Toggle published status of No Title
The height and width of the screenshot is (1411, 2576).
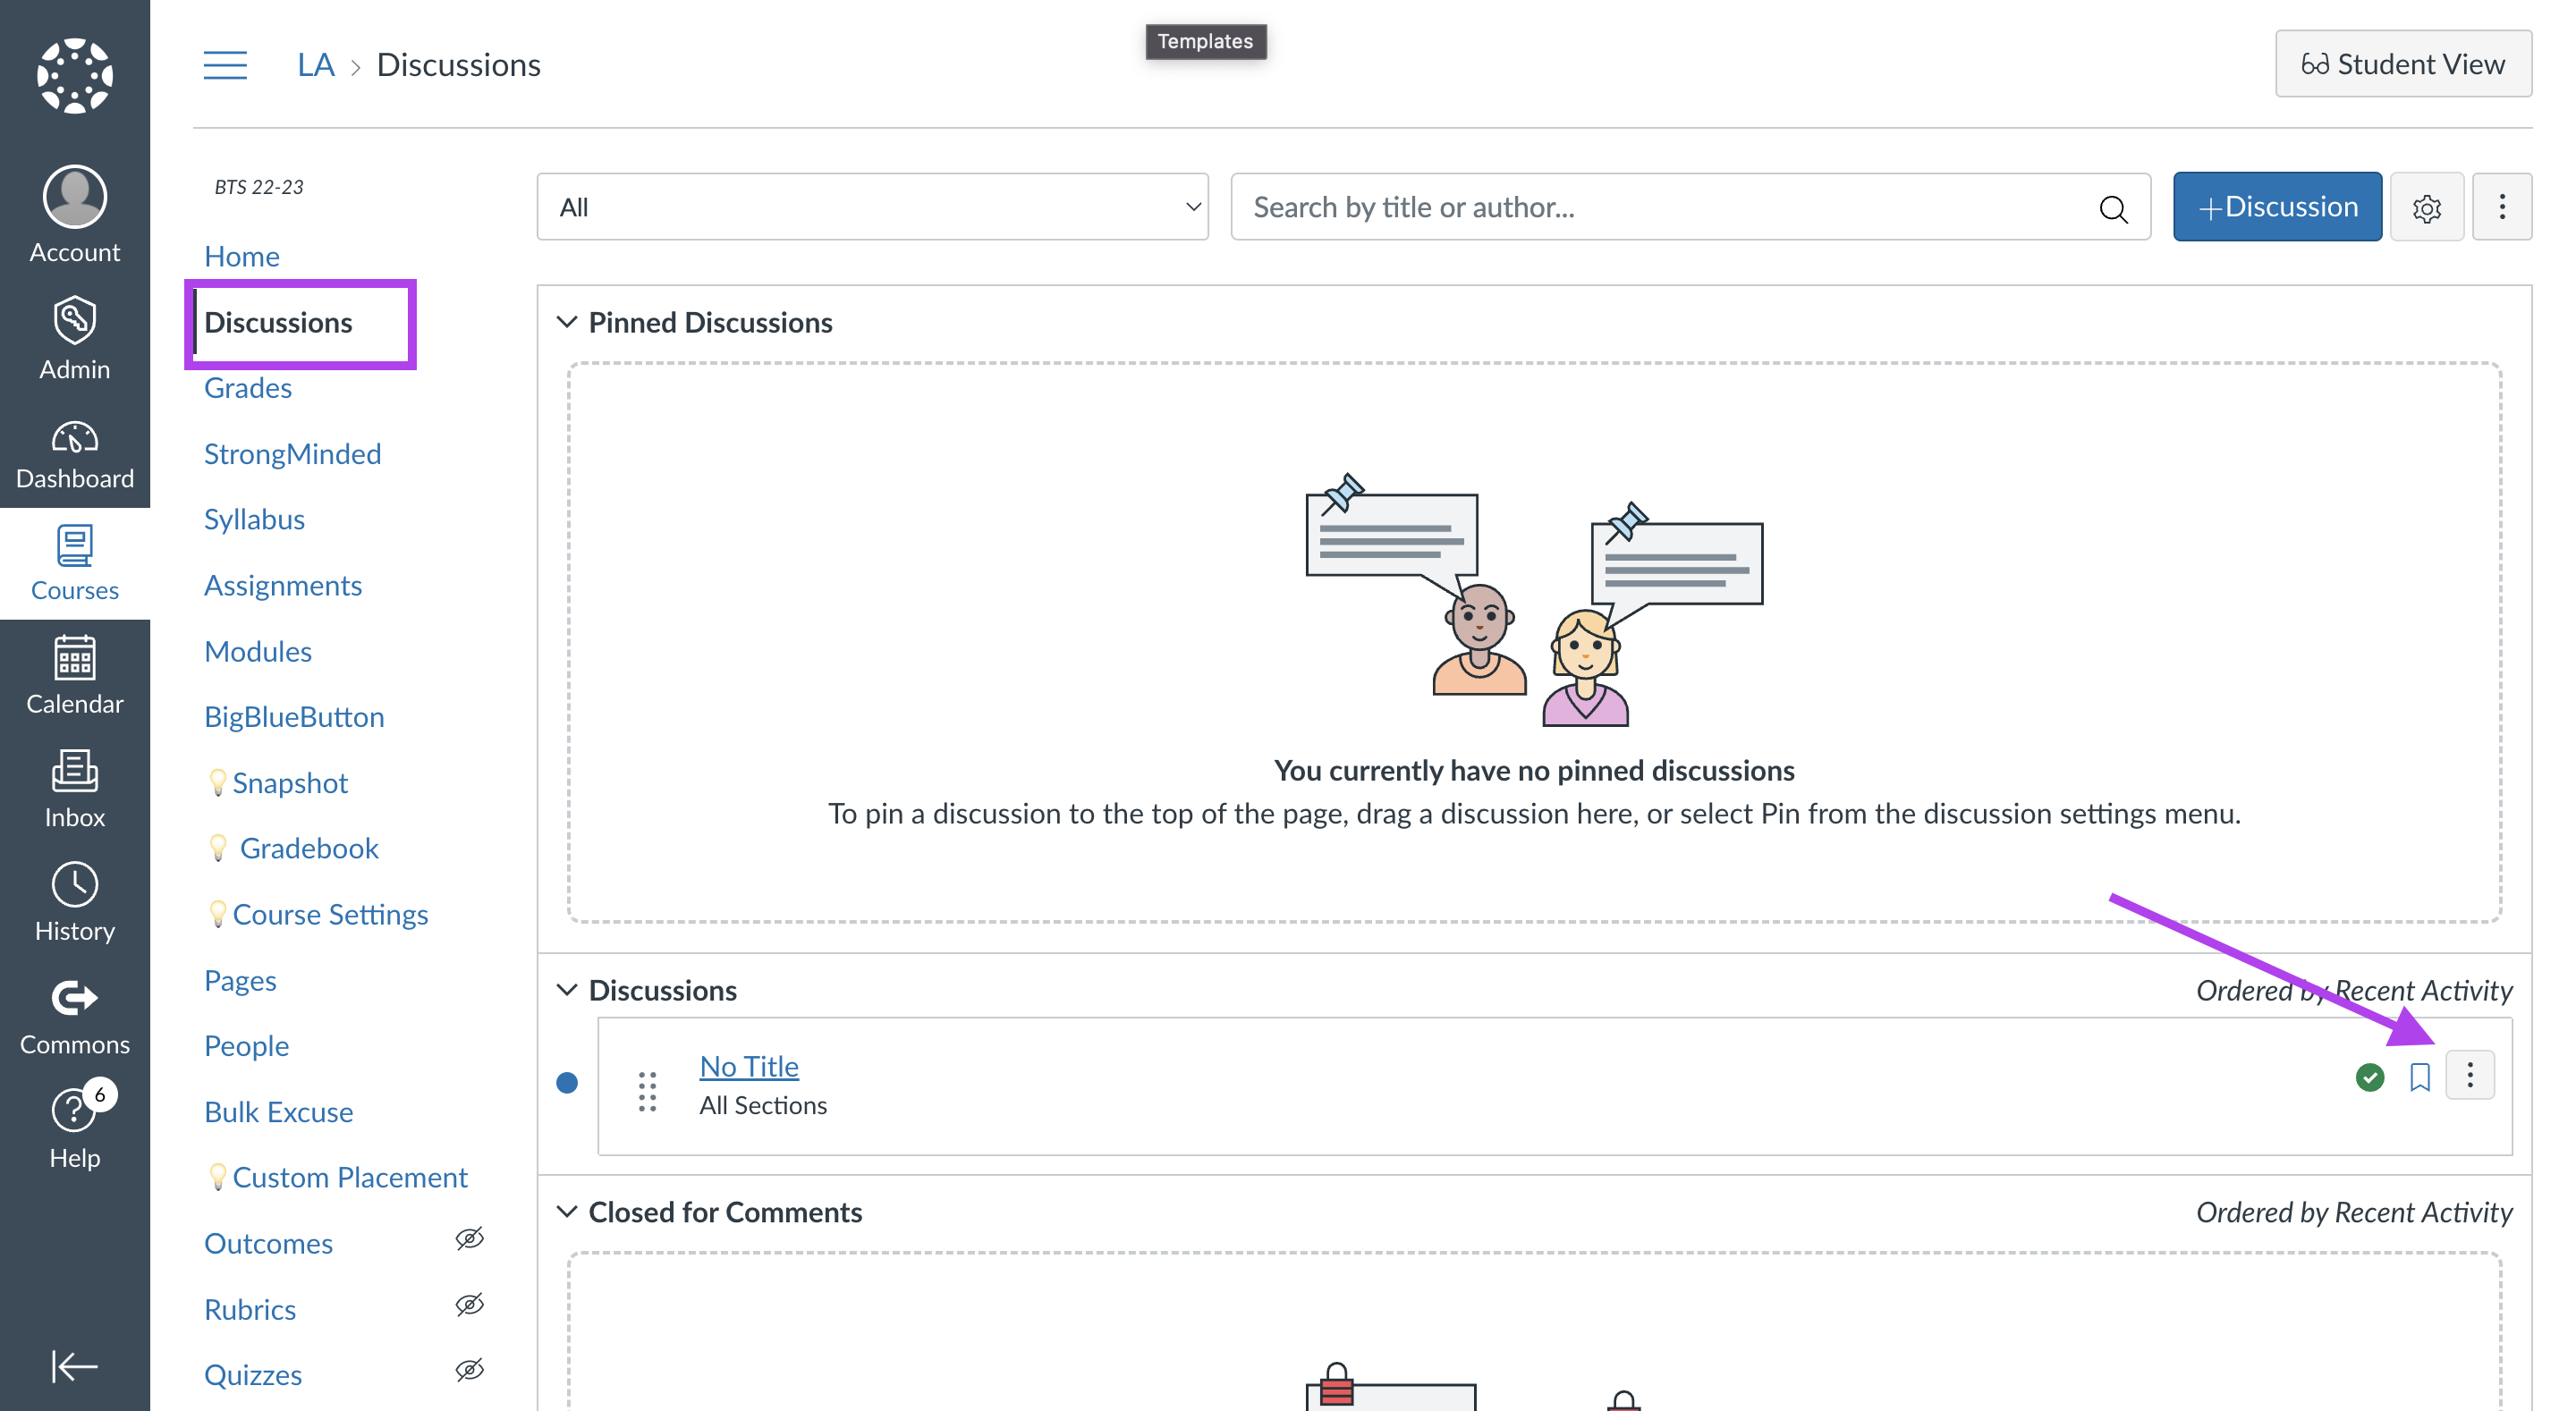click(2369, 1077)
